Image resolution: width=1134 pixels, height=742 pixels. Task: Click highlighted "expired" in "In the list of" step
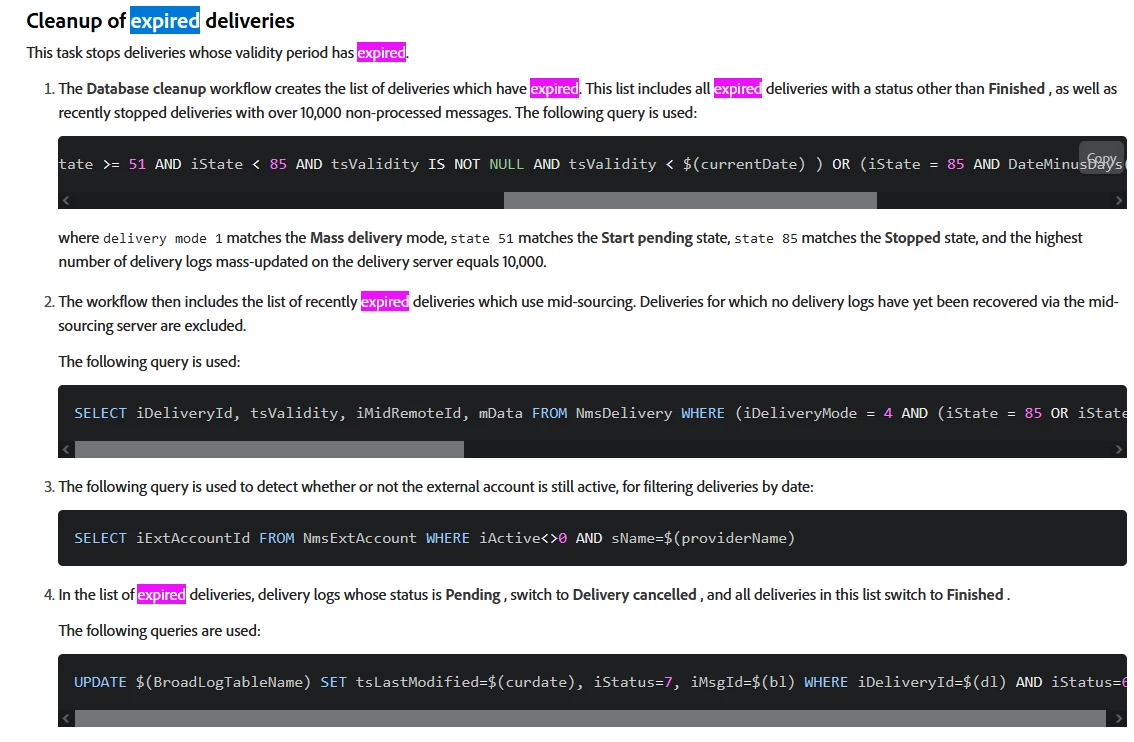tap(161, 594)
